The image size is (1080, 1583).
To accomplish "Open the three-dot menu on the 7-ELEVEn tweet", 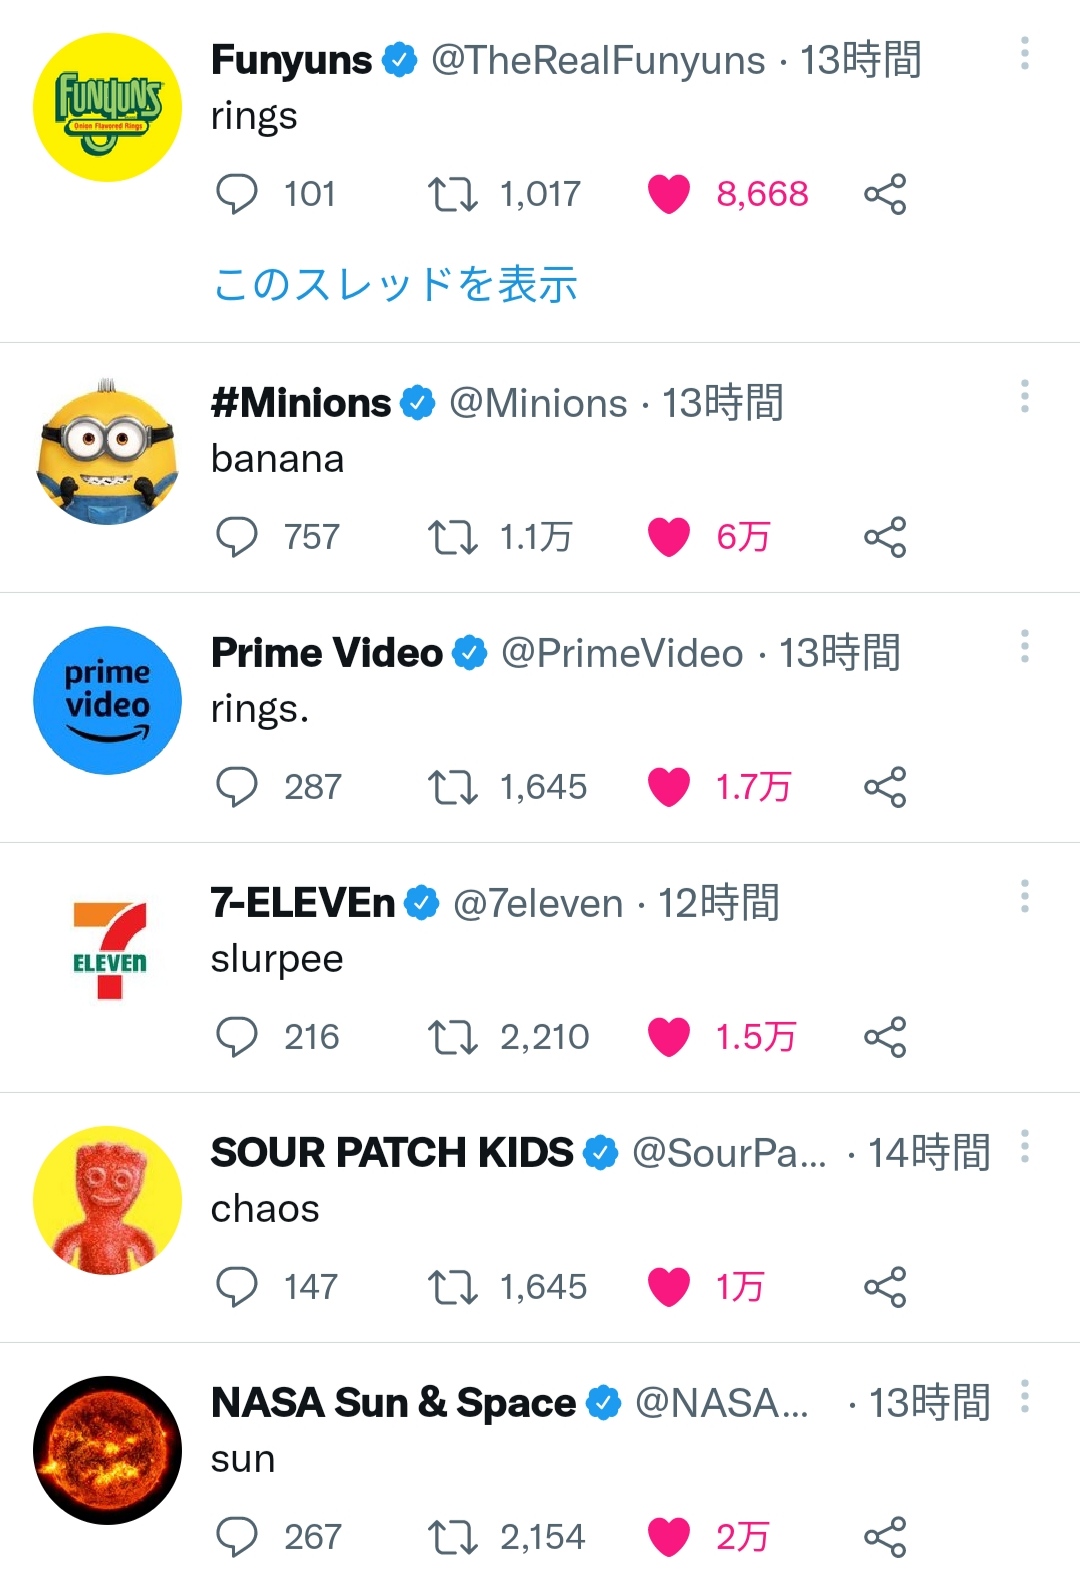I will pyautogui.click(x=1024, y=897).
